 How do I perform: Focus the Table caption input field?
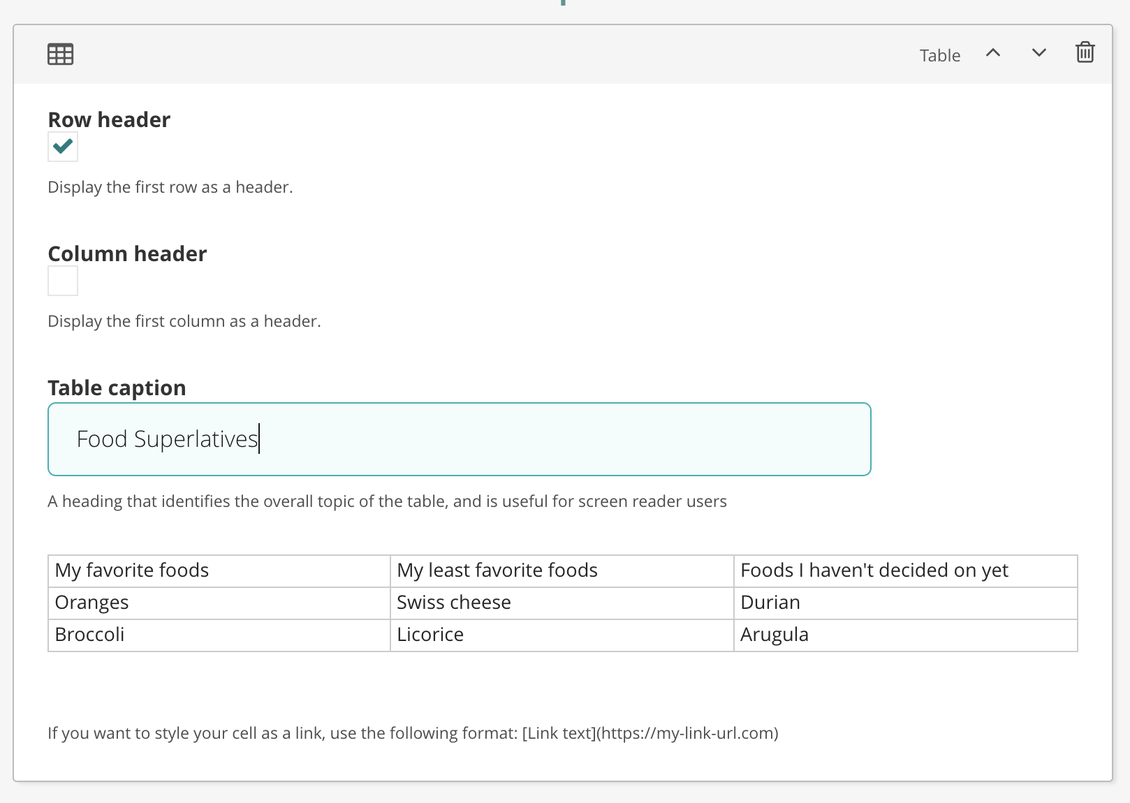coord(459,439)
